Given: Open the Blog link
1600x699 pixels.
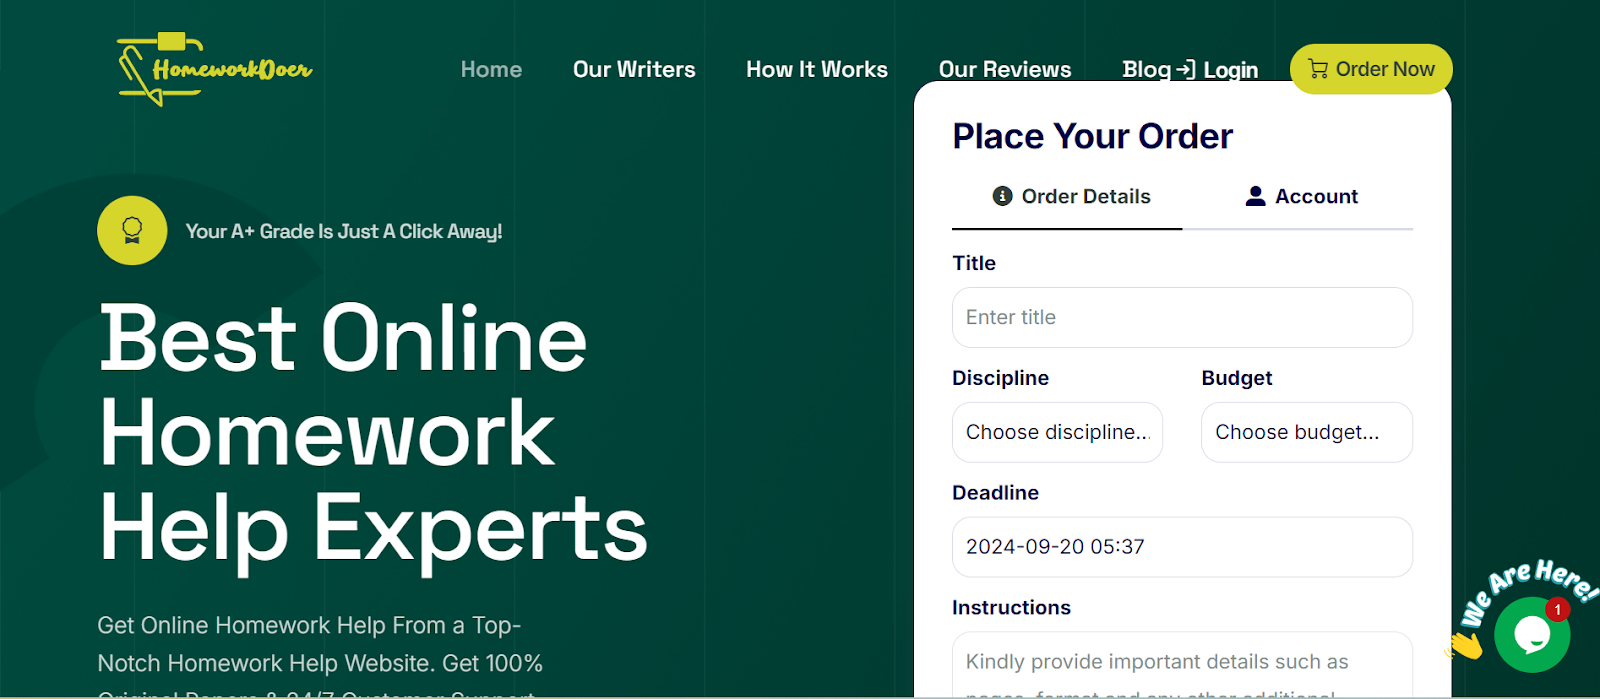Looking at the screenshot, I should (x=1146, y=69).
